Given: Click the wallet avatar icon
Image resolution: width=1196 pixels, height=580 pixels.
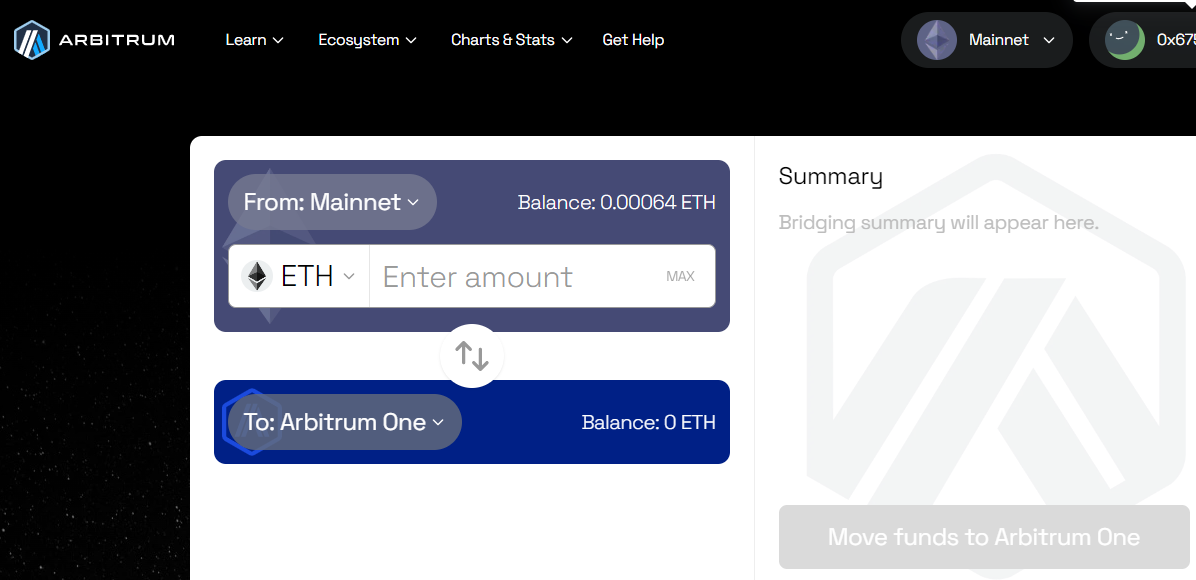Looking at the screenshot, I should 1124,40.
